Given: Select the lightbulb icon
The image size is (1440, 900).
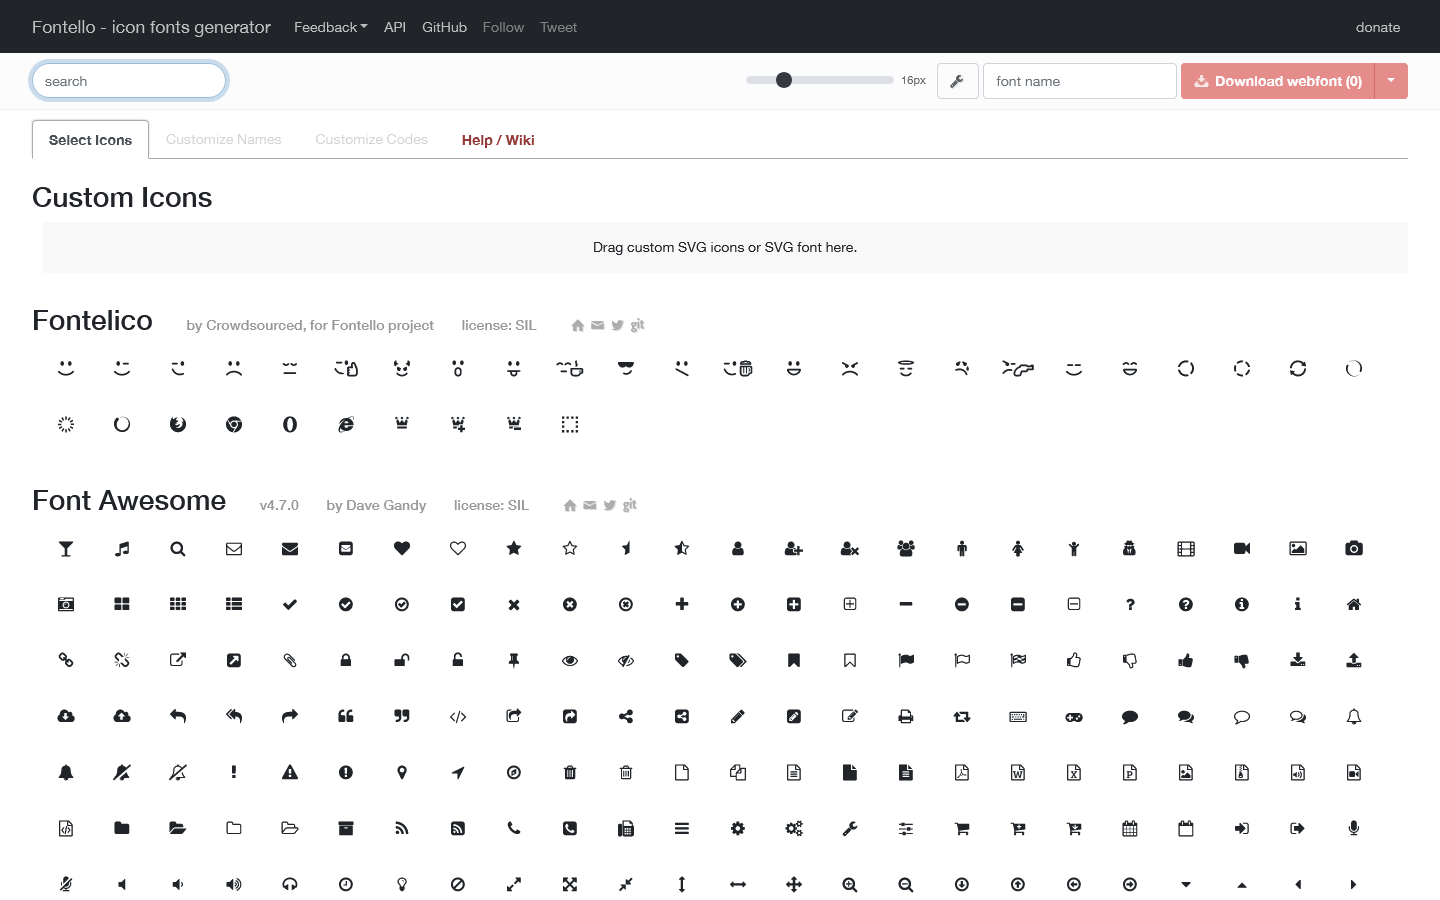Looking at the screenshot, I should point(402,884).
